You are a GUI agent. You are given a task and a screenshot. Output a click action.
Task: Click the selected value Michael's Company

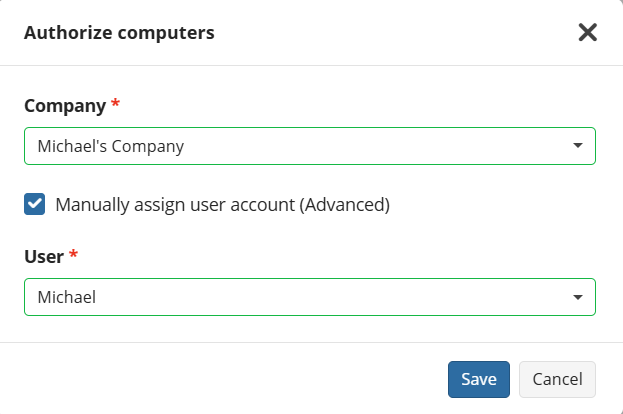pyautogui.click(x=110, y=146)
